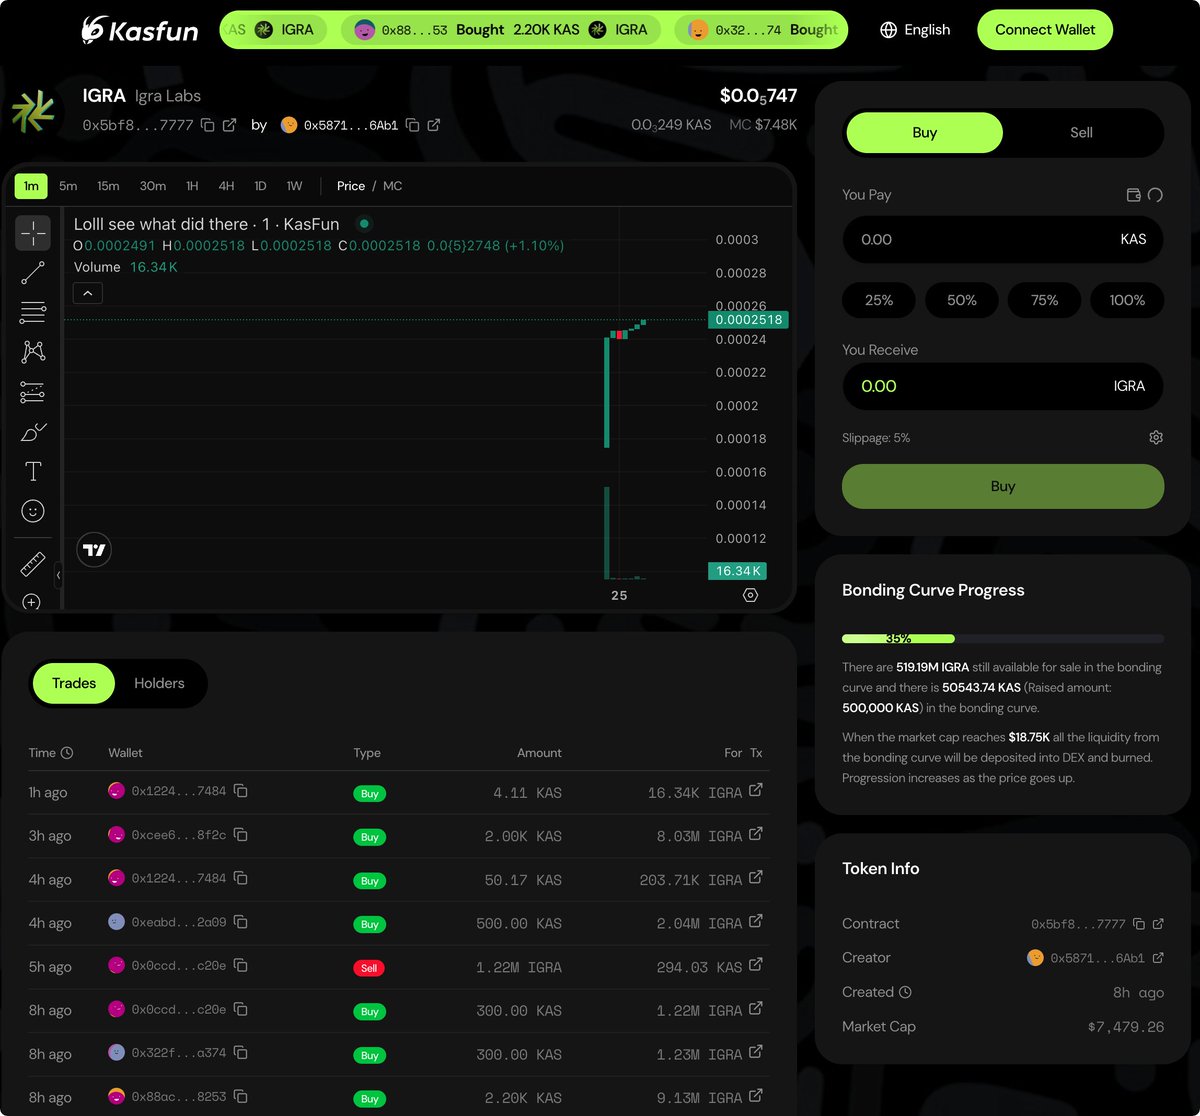Focus the You Receive IGRA amount field
The image size is (1200, 1116).
(1003, 386)
